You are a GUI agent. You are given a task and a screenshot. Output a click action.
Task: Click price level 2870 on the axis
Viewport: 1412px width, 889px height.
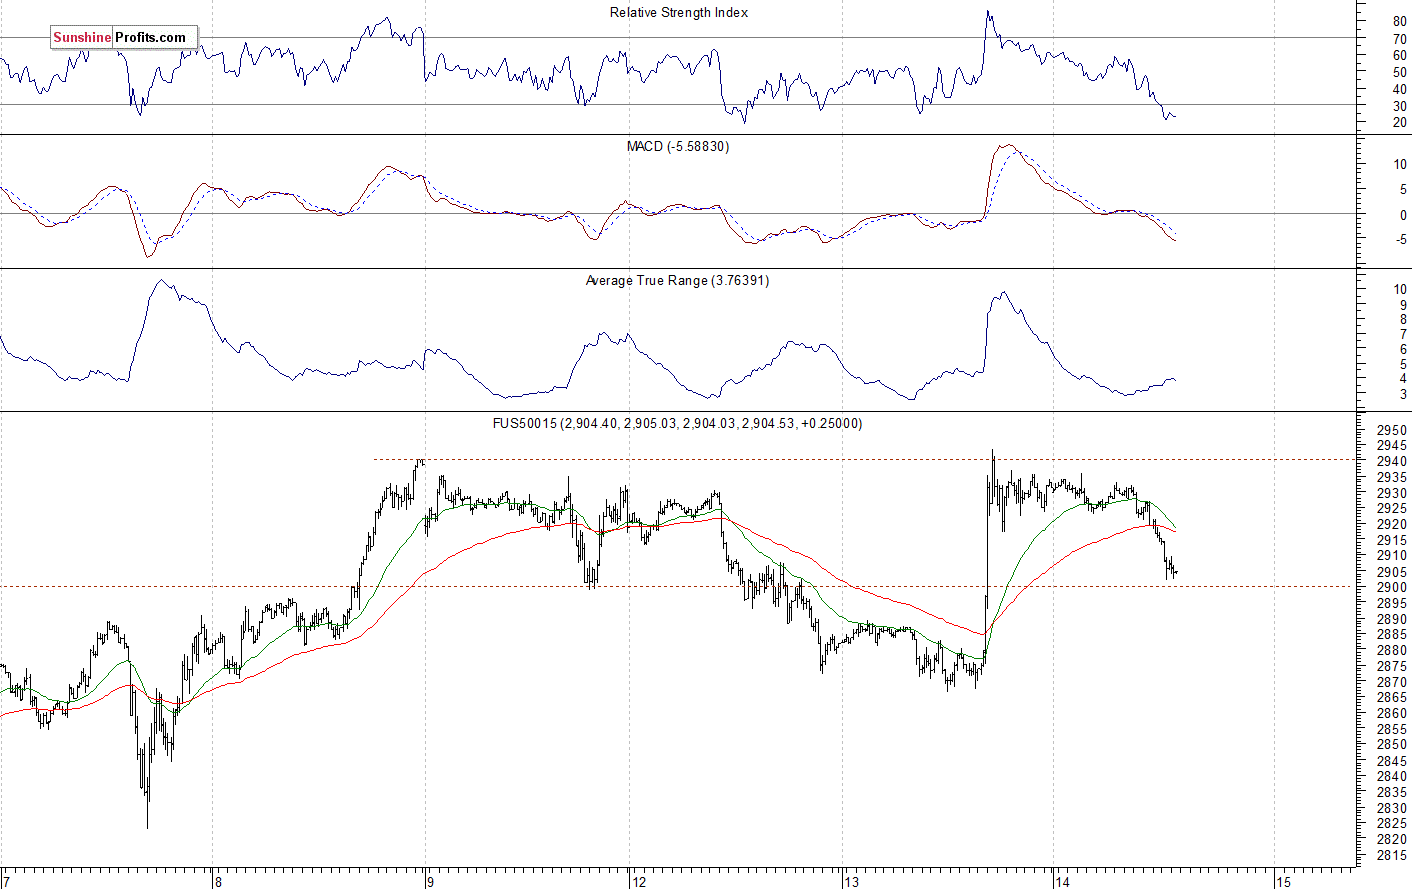[x=1391, y=681]
